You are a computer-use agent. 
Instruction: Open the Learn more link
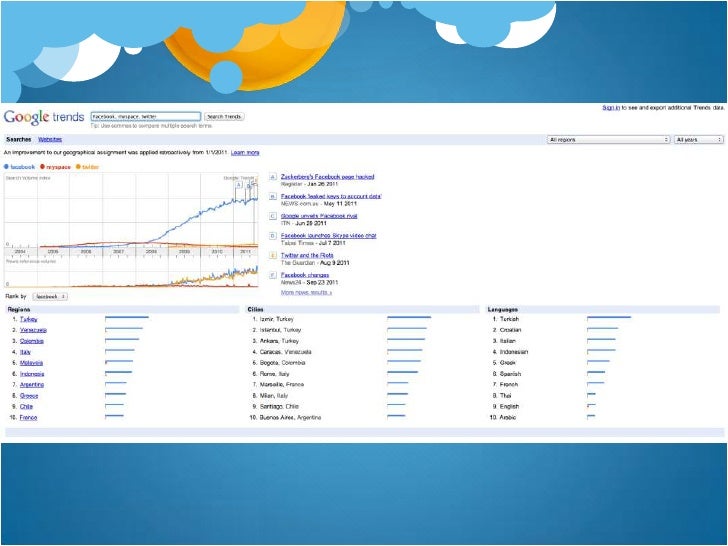245,153
